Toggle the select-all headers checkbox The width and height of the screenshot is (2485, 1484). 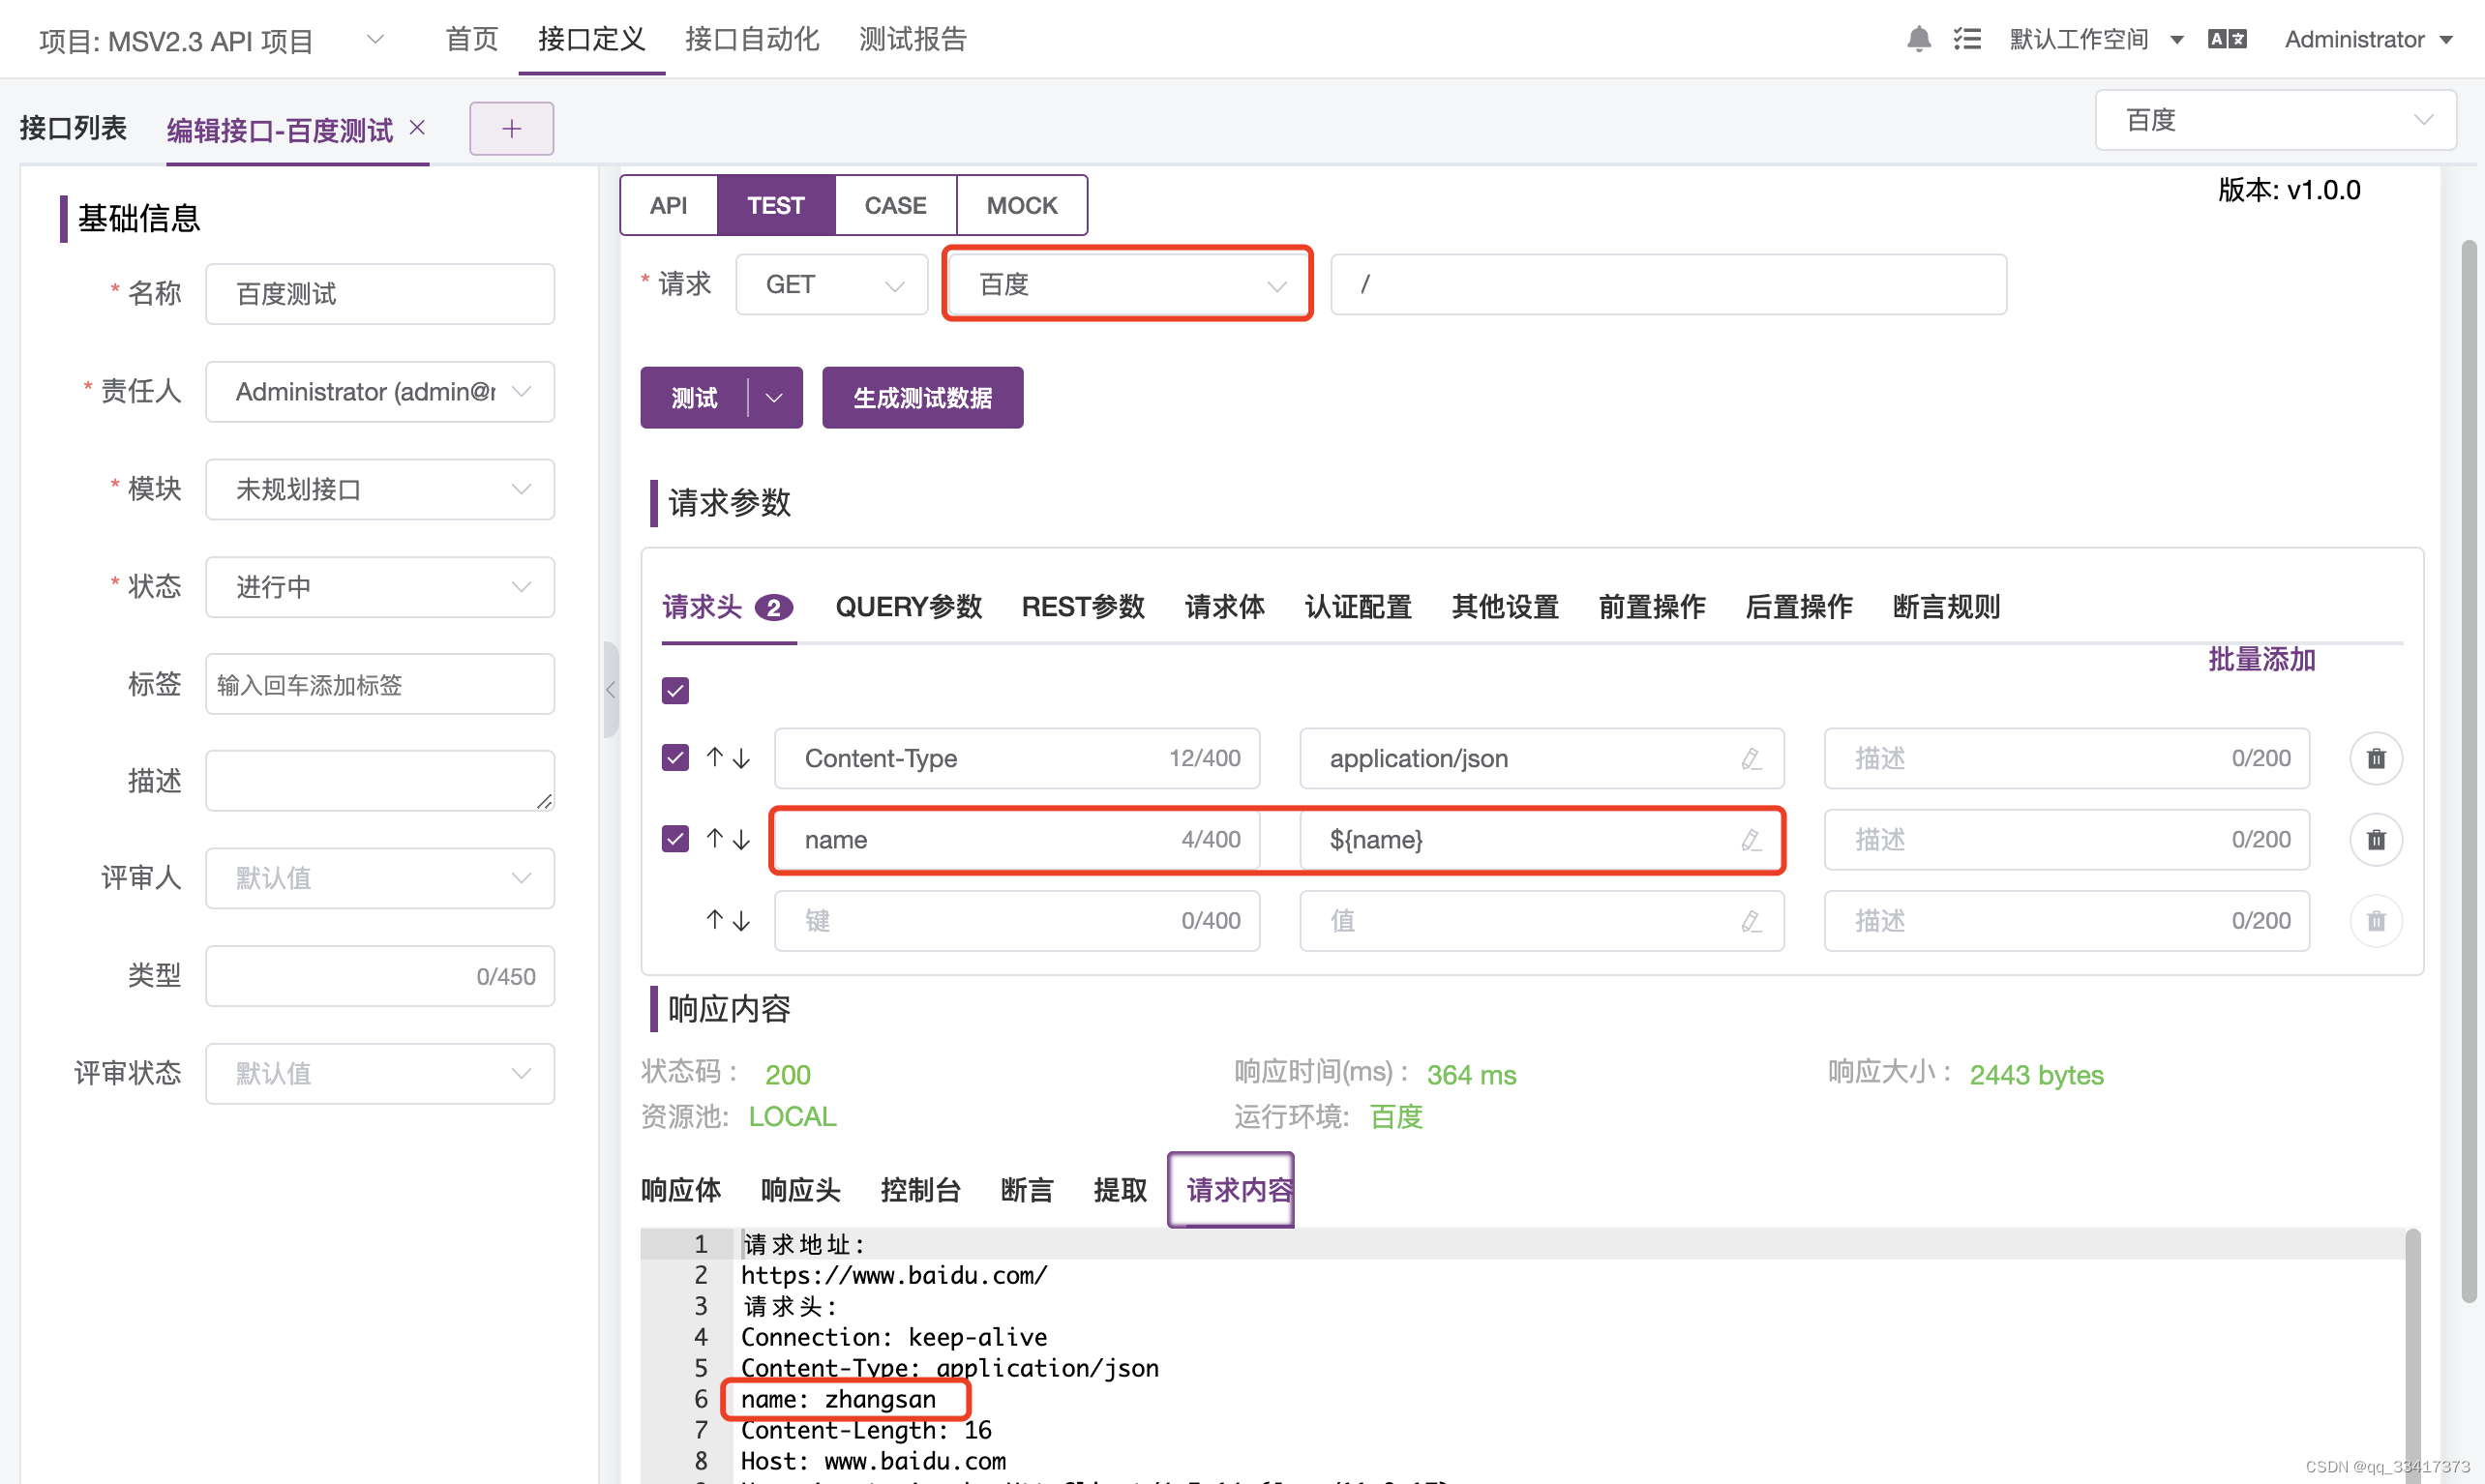675,690
